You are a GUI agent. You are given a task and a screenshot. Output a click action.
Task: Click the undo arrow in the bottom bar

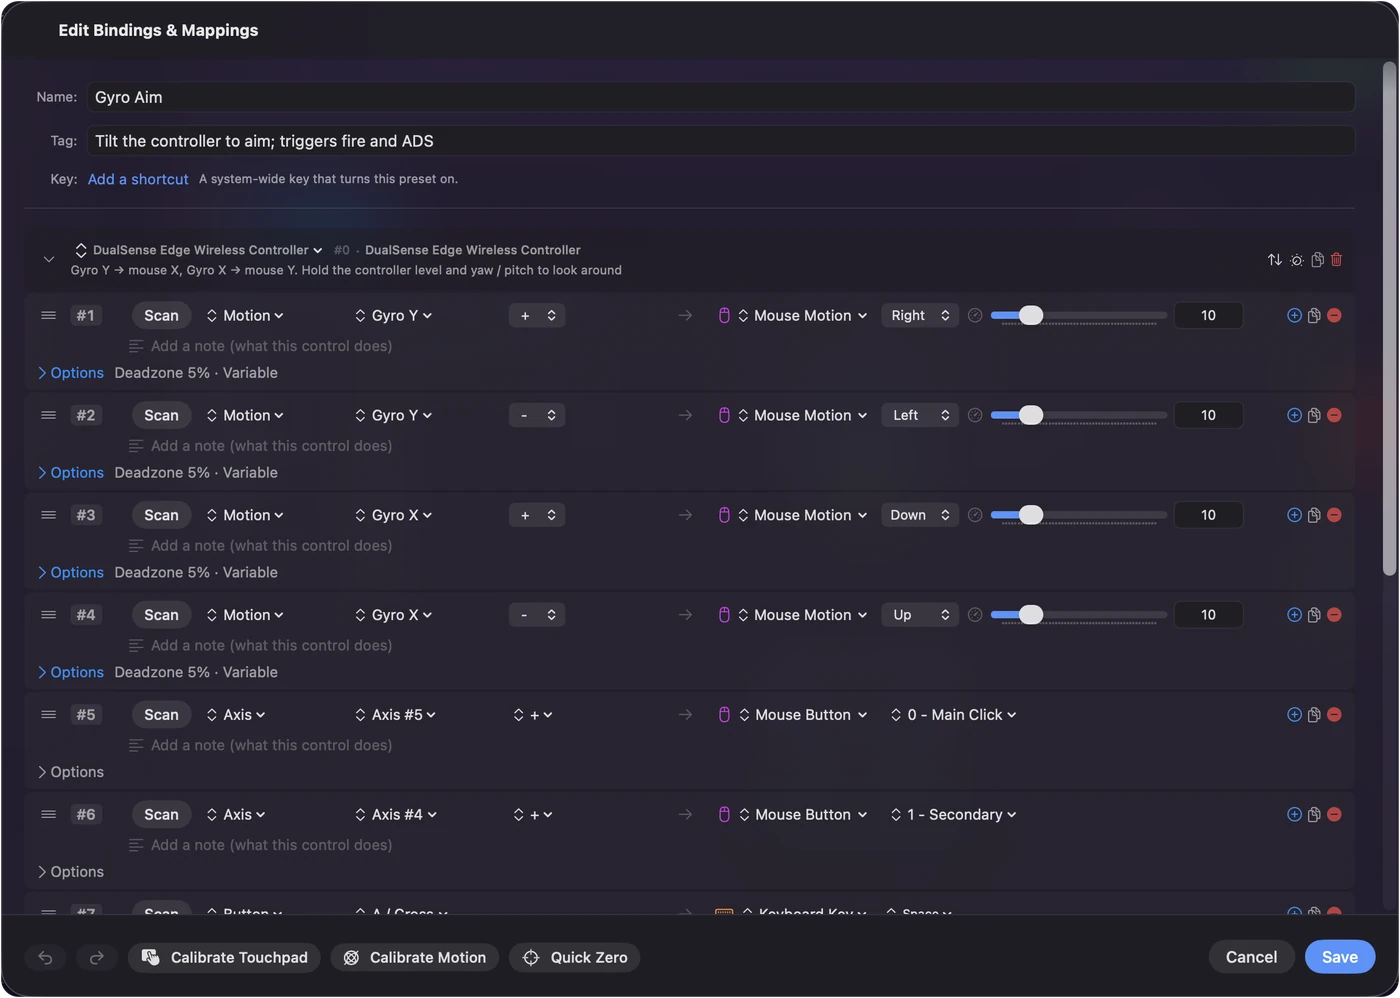(46, 958)
